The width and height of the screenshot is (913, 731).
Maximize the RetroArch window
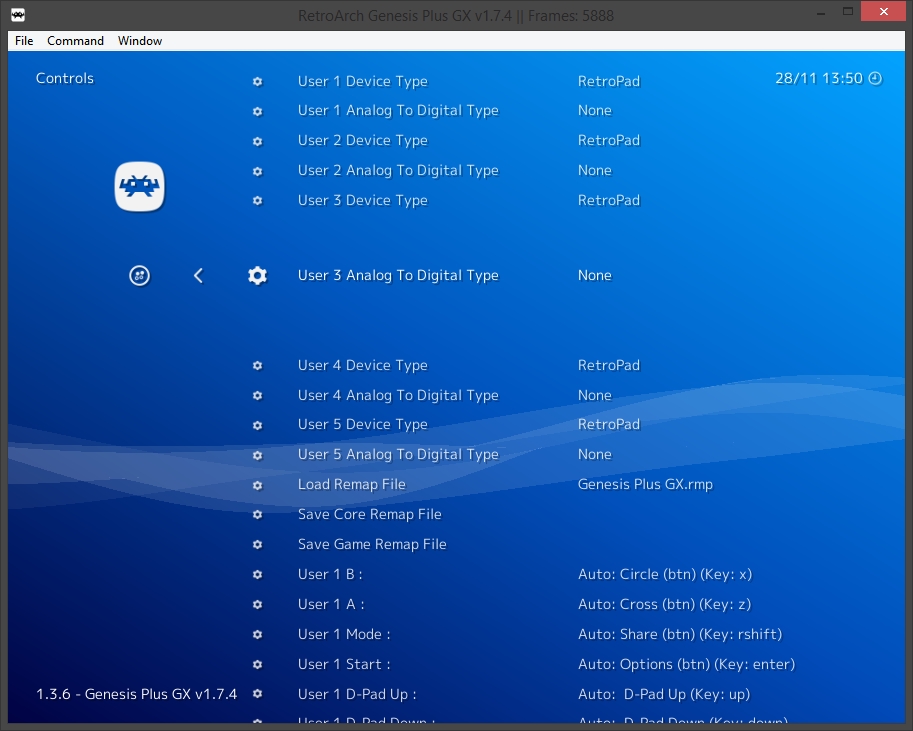tap(848, 12)
